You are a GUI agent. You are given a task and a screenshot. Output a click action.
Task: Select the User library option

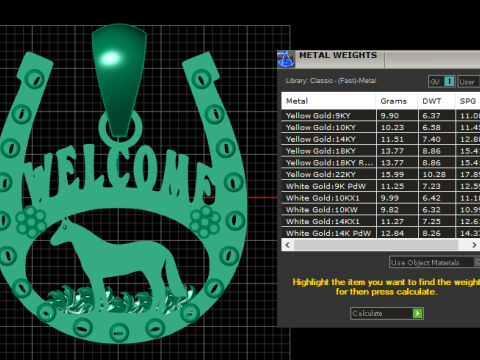(469, 81)
